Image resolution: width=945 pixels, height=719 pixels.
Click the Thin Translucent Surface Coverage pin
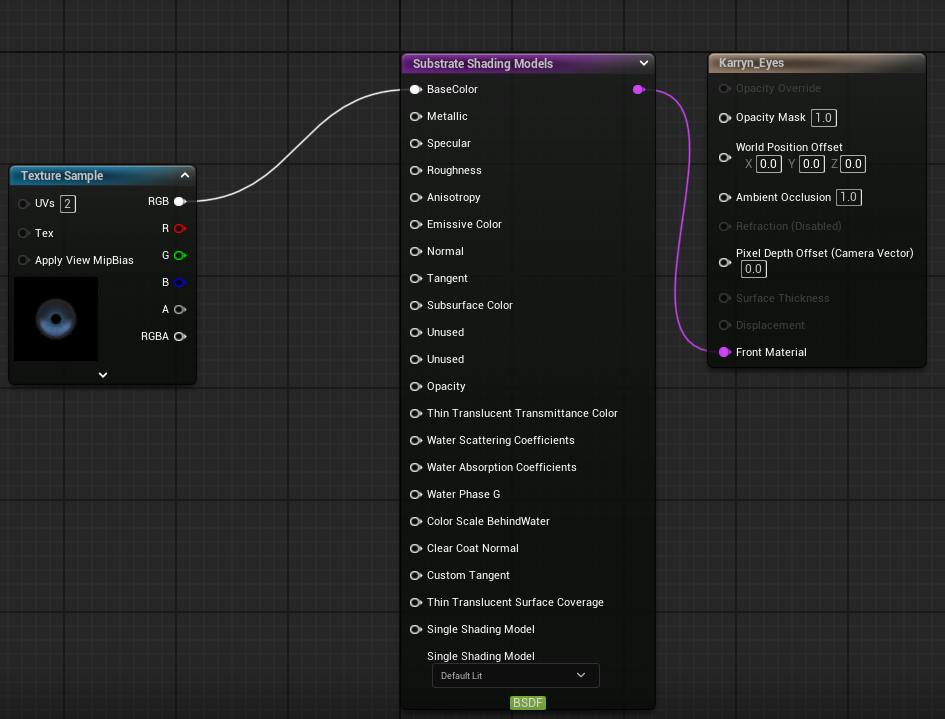tap(415, 603)
